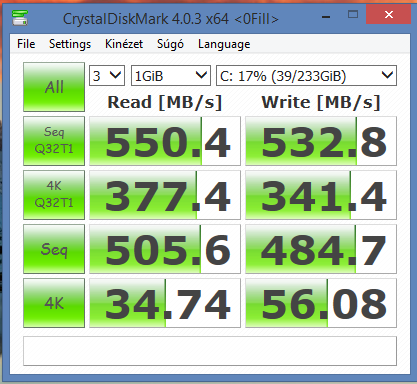Expand the 1GiB test size dropdown
The height and width of the screenshot is (384, 417).
pyautogui.click(x=171, y=76)
